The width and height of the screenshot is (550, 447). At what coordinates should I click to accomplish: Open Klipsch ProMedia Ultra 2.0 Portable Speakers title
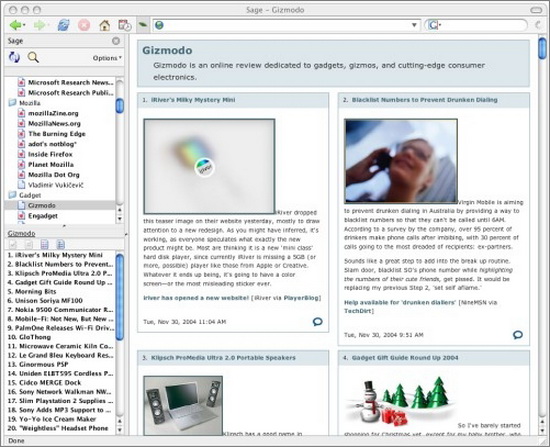[x=223, y=358]
